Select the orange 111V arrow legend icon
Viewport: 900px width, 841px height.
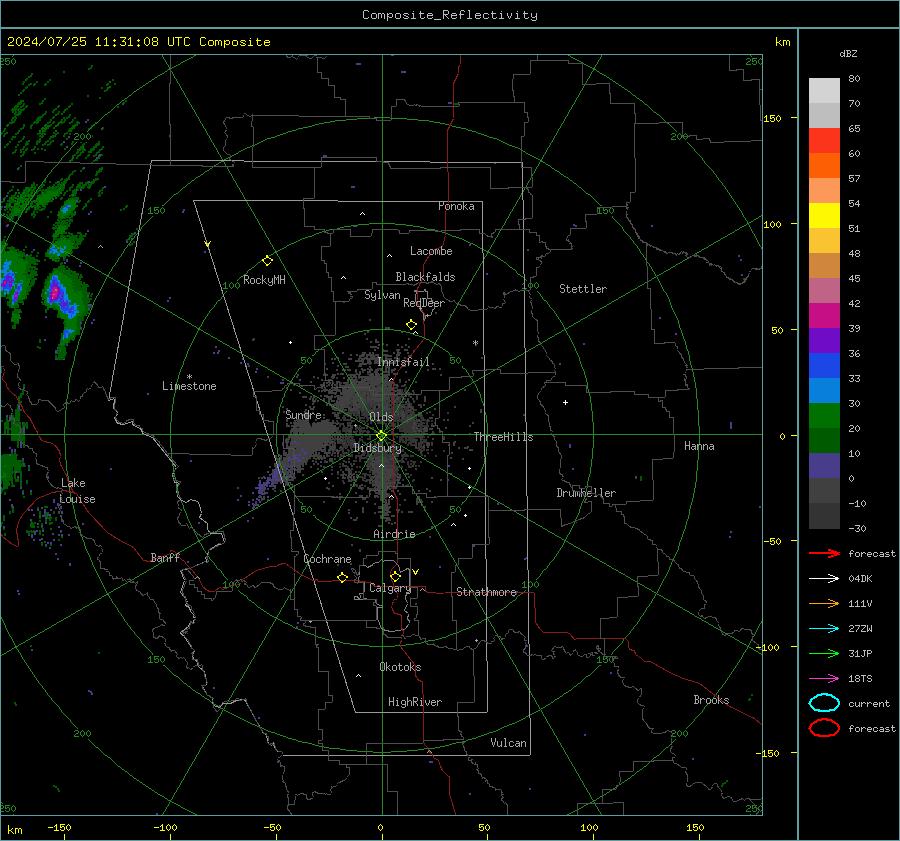824,603
